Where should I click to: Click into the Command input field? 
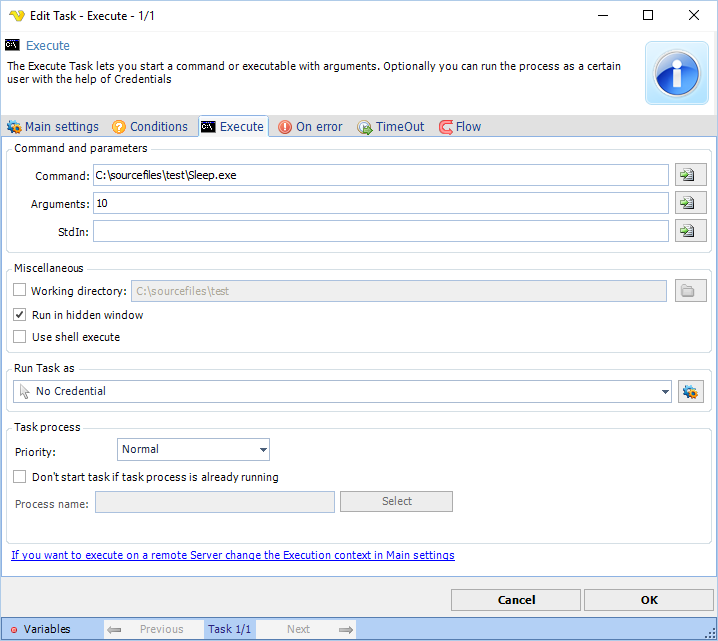point(381,175)
